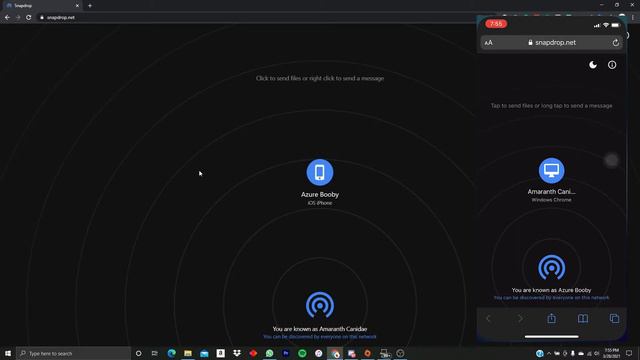Open Task View on the taskbar
Screen dimensions: 640x360
pos(155,353)
